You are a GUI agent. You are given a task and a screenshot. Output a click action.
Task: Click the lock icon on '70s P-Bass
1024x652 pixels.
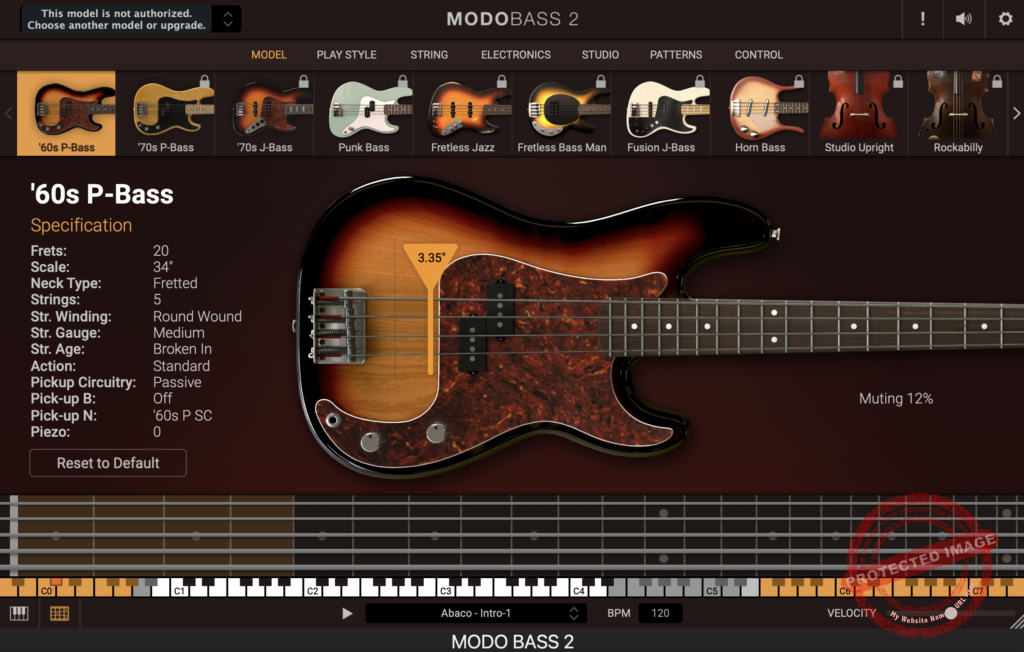204,81
